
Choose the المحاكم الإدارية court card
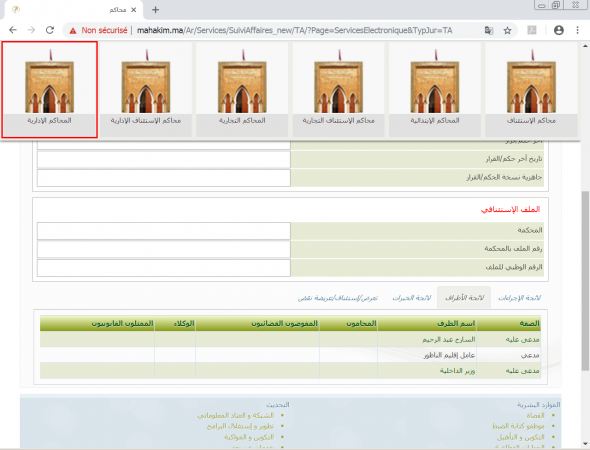pyautogui.click(x=50, y=90)
